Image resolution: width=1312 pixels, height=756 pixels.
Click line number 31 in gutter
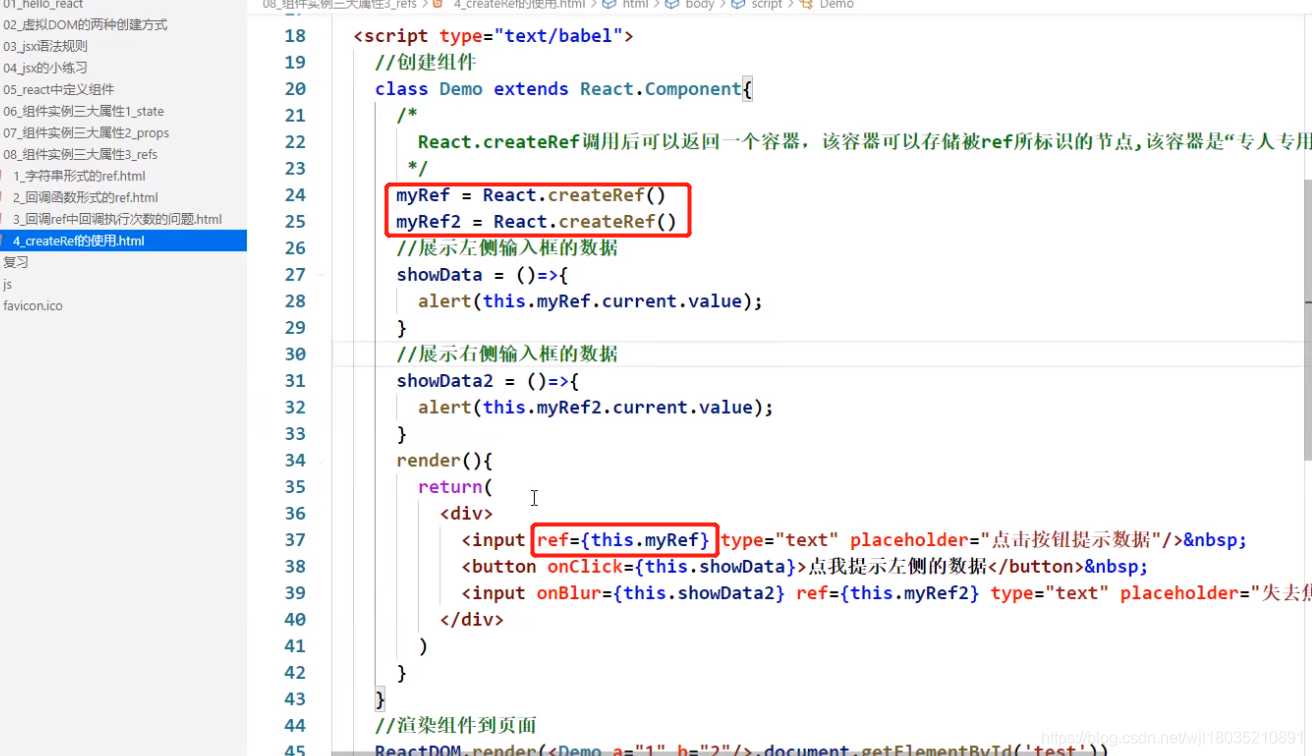(x=295, y=381)
